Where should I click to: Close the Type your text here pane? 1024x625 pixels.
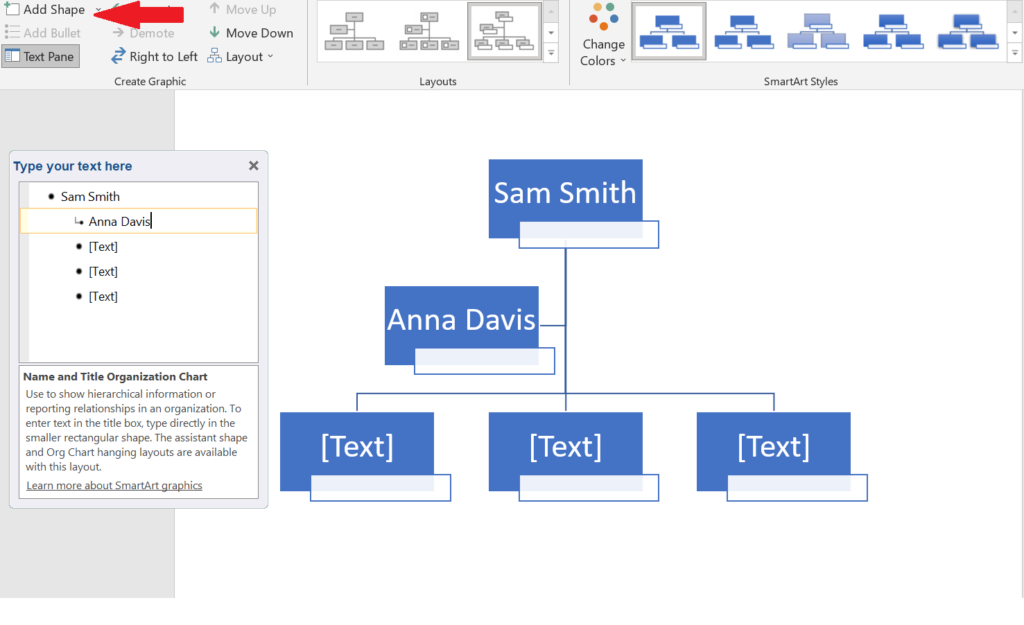(x=253, y=166)
